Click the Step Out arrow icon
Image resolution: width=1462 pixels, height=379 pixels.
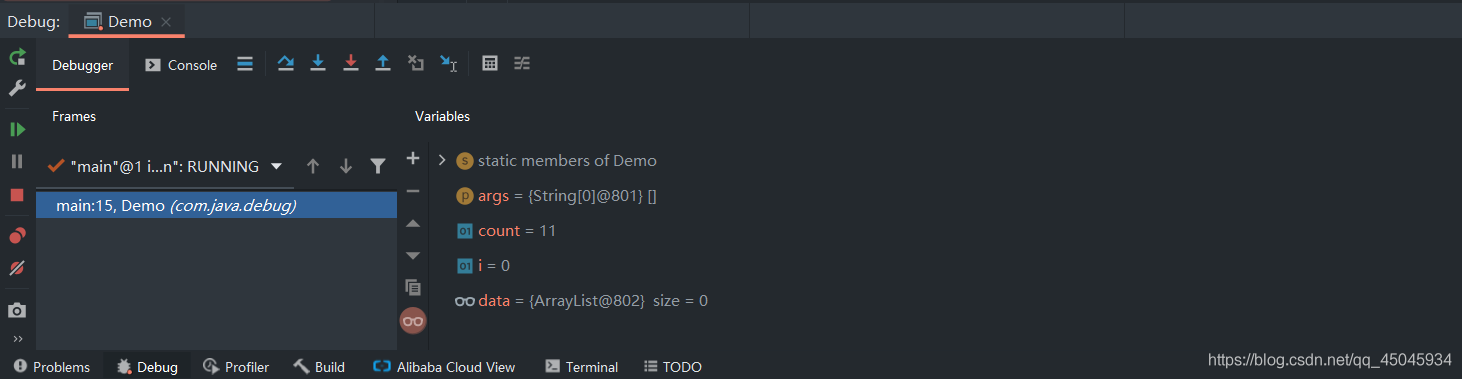tap(382, 64)
